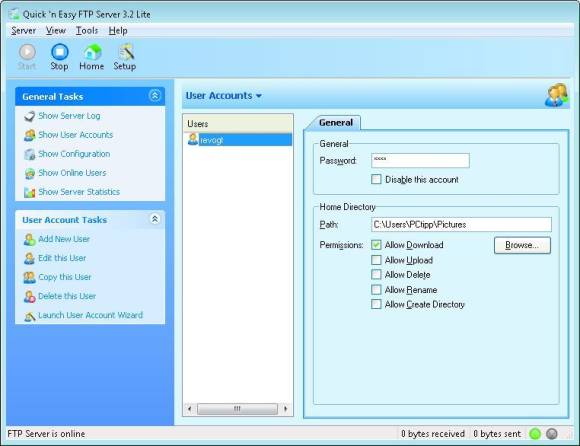The height and width of the screenshot is (446, 580).
Task: Click the Add New User icon
Action: 30,240
